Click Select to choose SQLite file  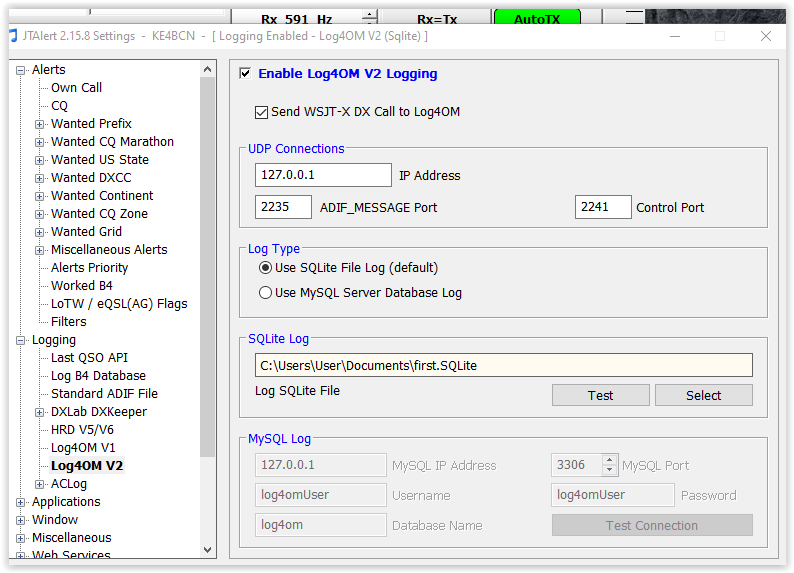pos(703,395)
